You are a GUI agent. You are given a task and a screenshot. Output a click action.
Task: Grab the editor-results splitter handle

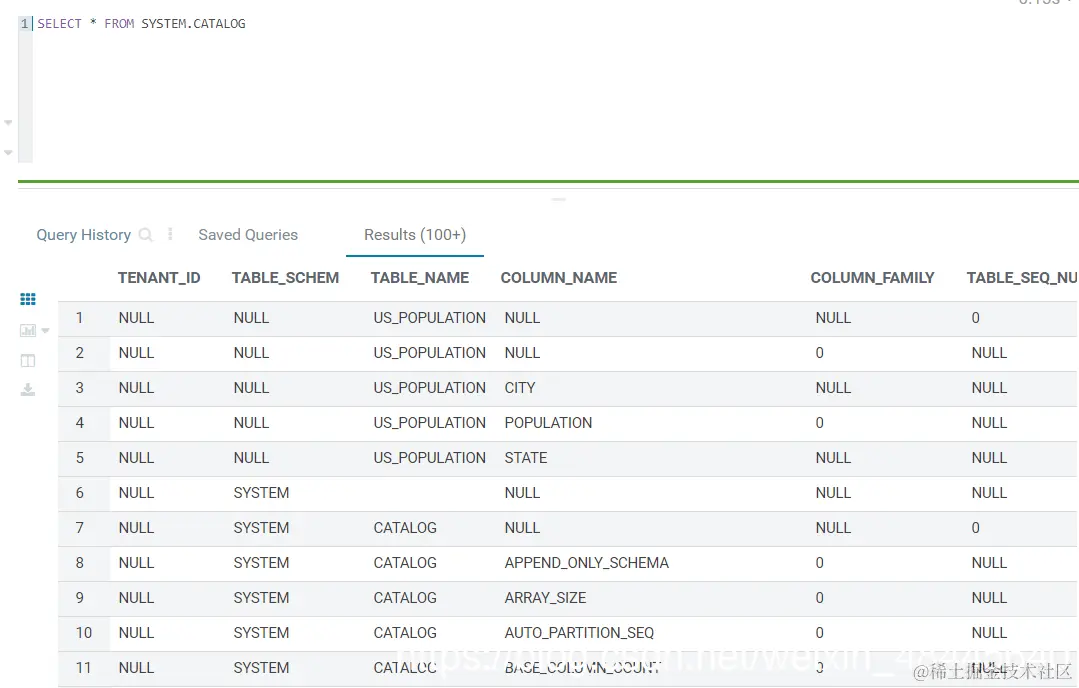(x=559, y=200)
